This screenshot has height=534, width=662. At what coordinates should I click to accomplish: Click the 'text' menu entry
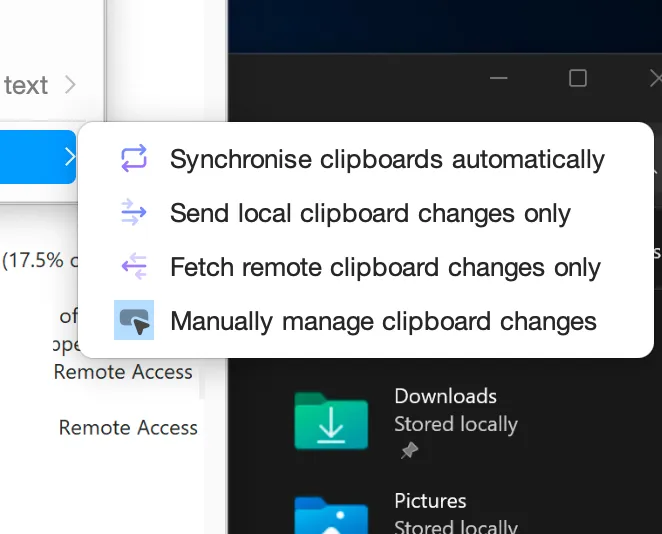pos(26,85)
